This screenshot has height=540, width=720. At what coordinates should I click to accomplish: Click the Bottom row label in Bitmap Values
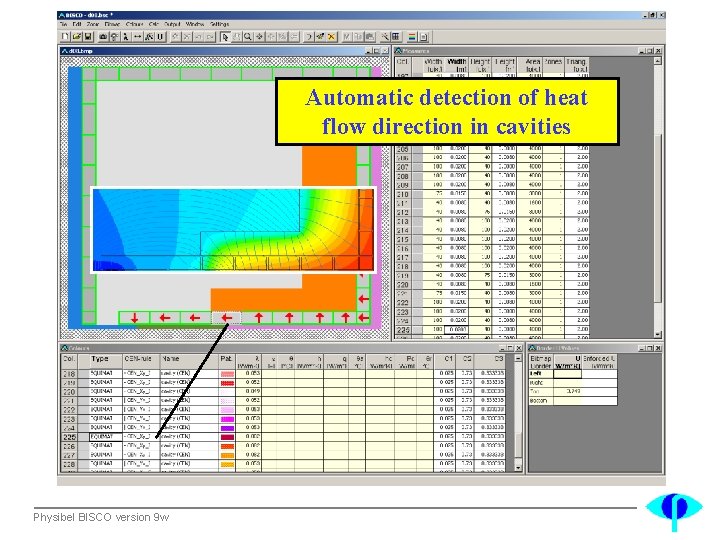[541, 400]
